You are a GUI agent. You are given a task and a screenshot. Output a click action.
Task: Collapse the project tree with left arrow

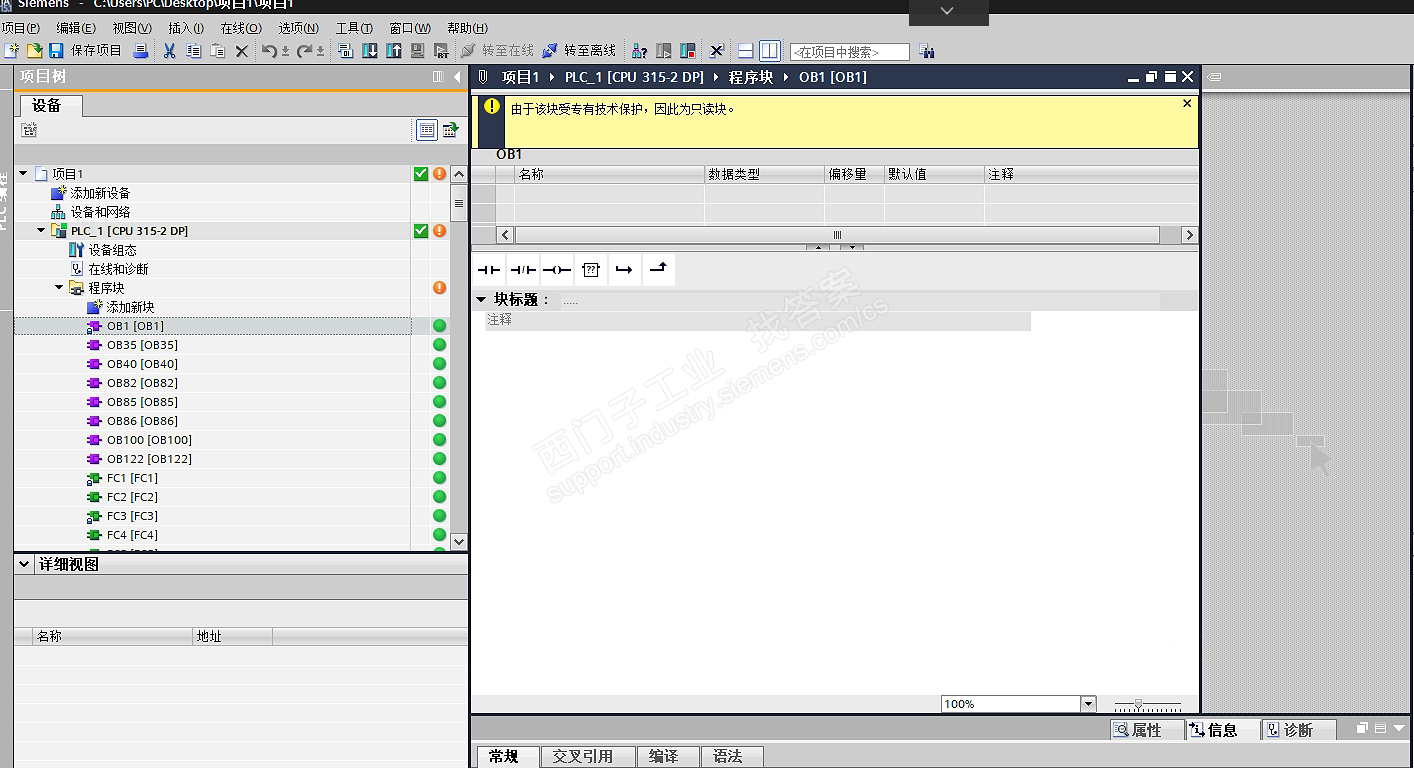[x=457, y=77]
